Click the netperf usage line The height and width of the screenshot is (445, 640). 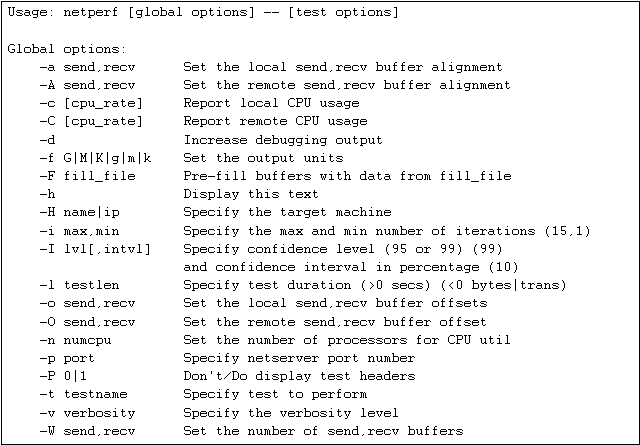point(203,12)
